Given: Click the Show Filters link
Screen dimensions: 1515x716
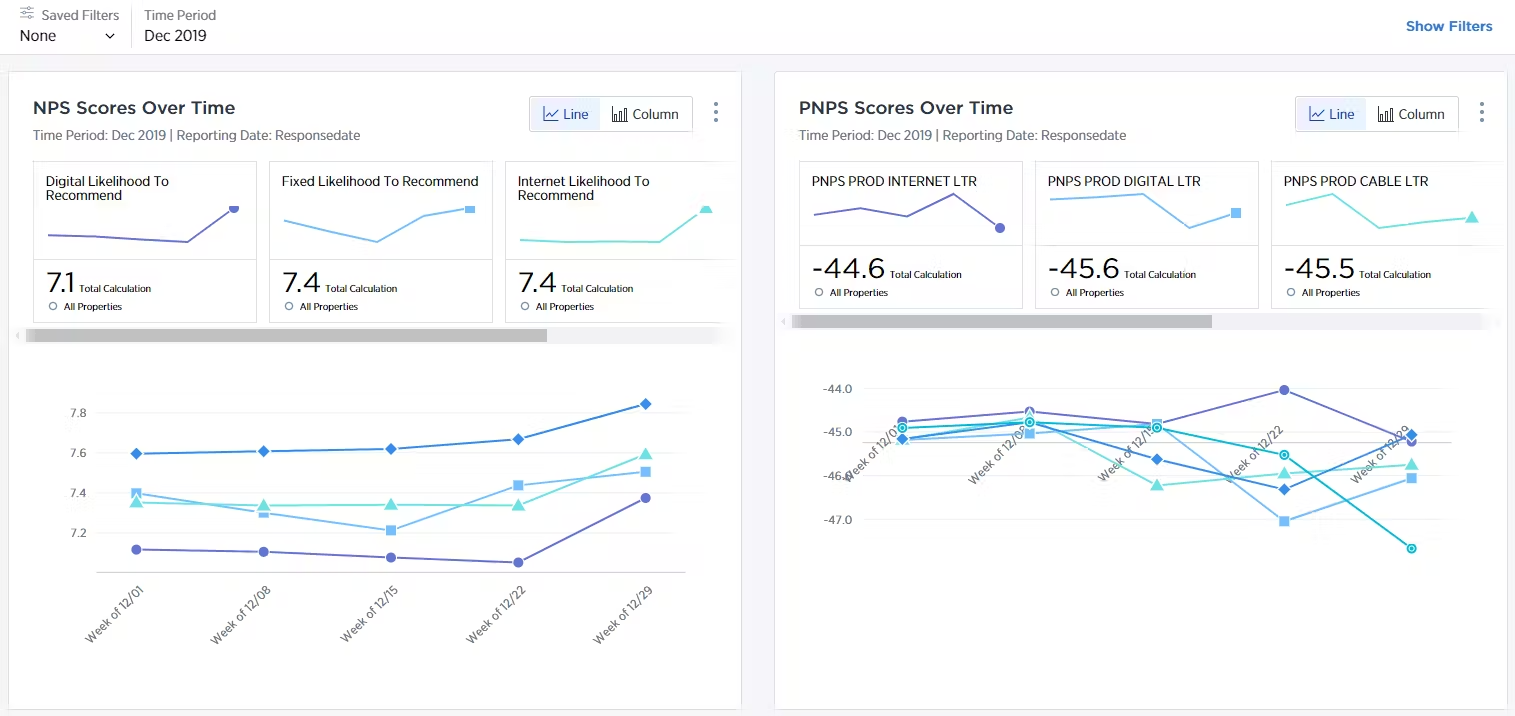Looking at the screenshot, I should [1448, 27].
